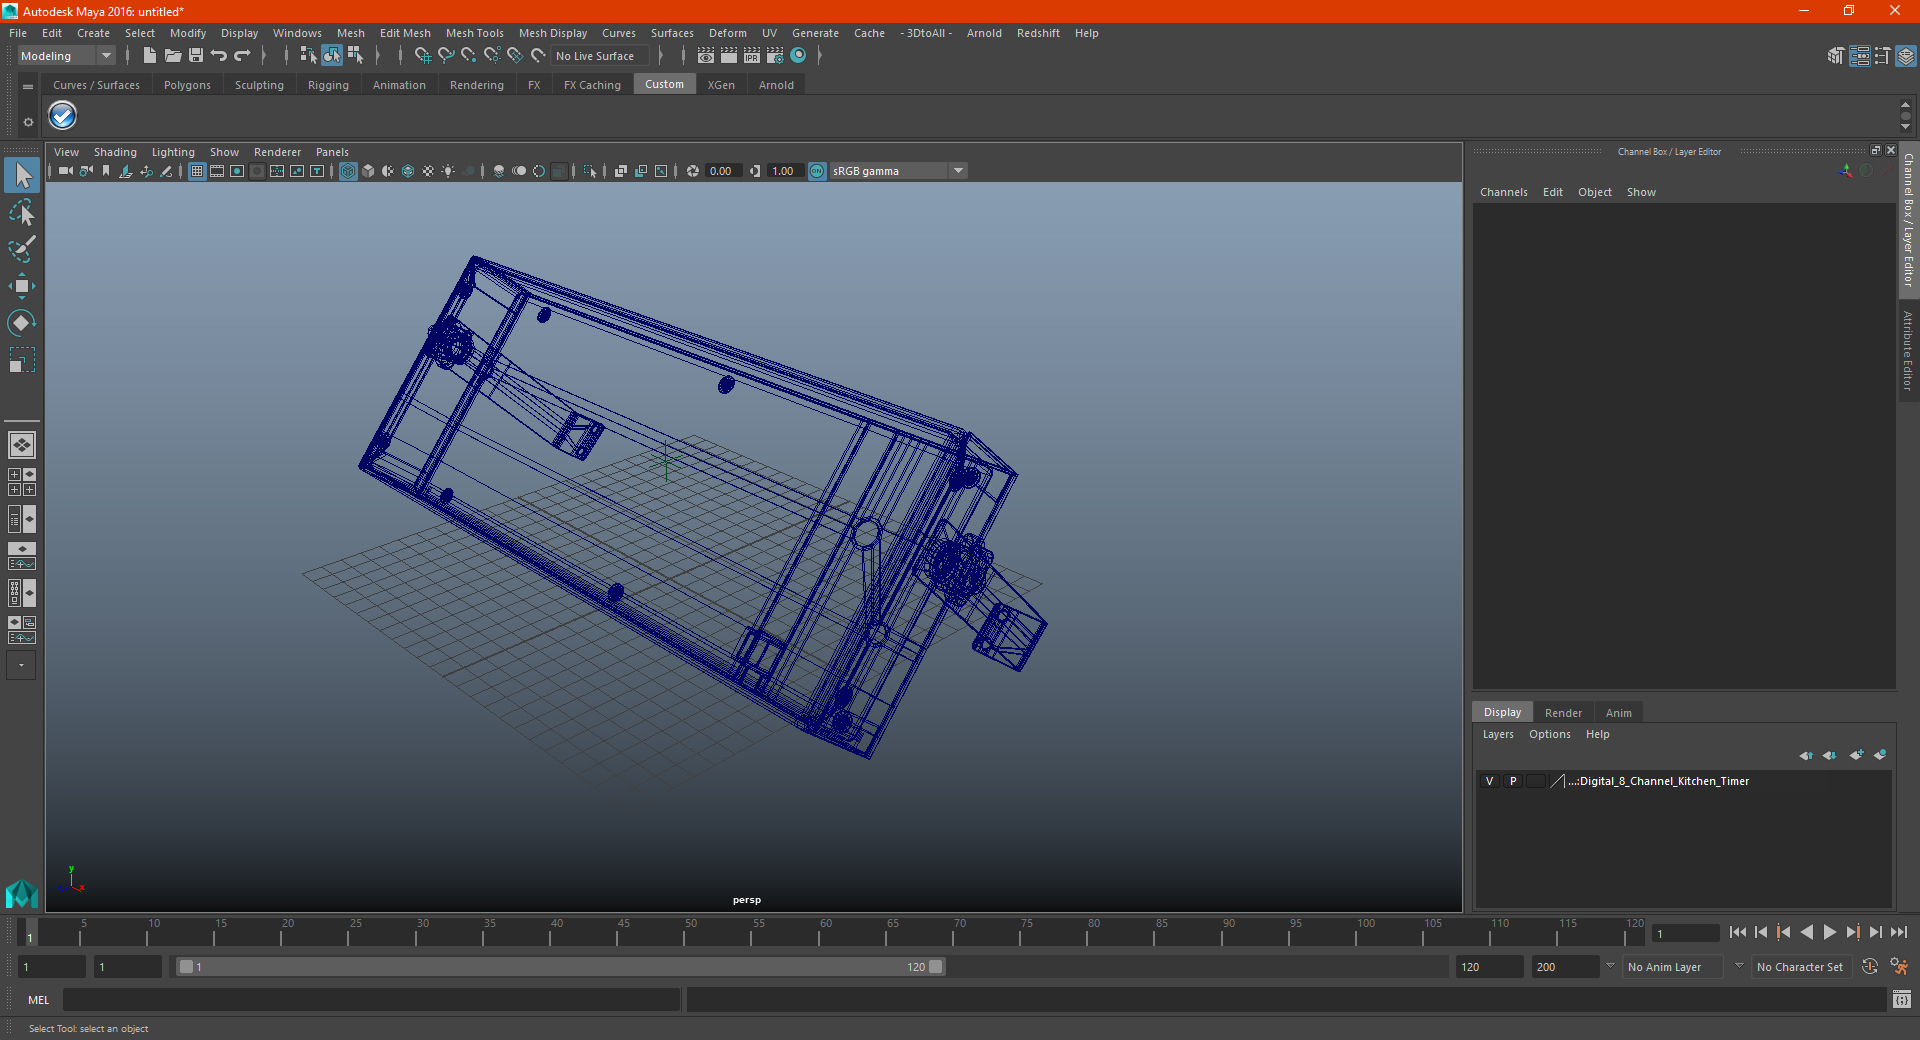Open viewport Shading menu
Image resolution: width=1920 pixels, height=1040 pixels.
pos(115,152)
